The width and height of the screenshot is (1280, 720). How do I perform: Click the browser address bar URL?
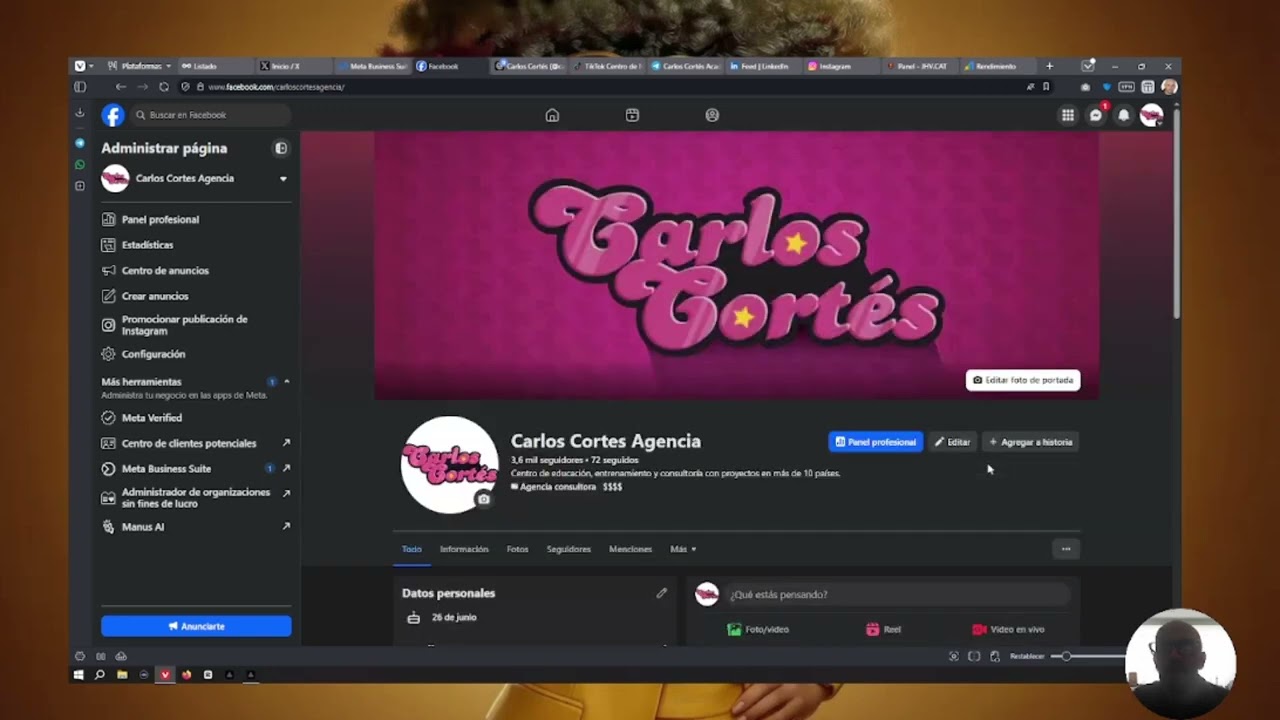tap(276, 87)
